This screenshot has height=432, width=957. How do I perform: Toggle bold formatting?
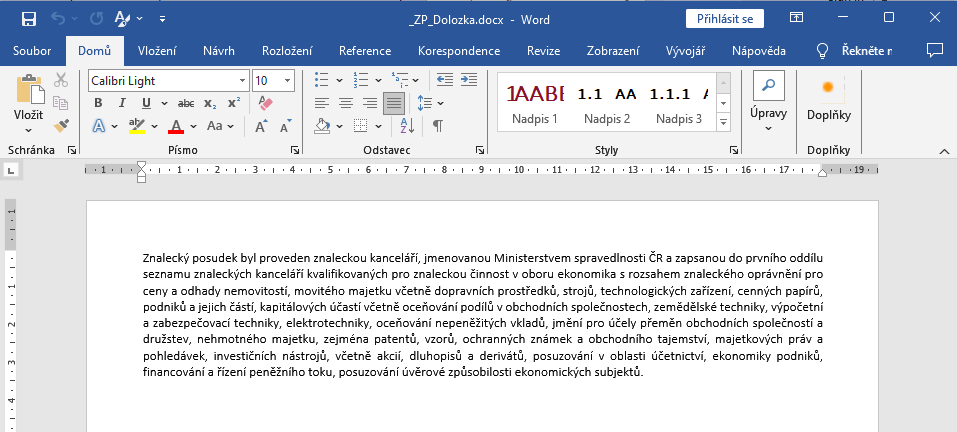[x=98, y=103]
